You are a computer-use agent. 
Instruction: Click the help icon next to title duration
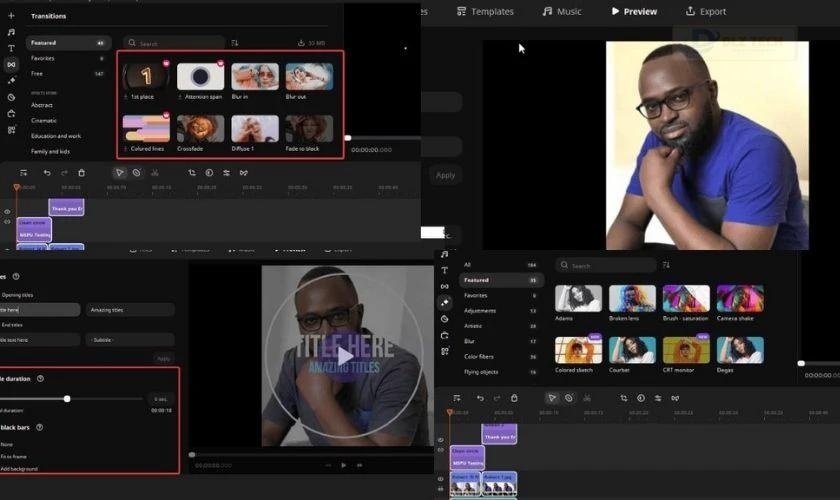pos(40,378)
